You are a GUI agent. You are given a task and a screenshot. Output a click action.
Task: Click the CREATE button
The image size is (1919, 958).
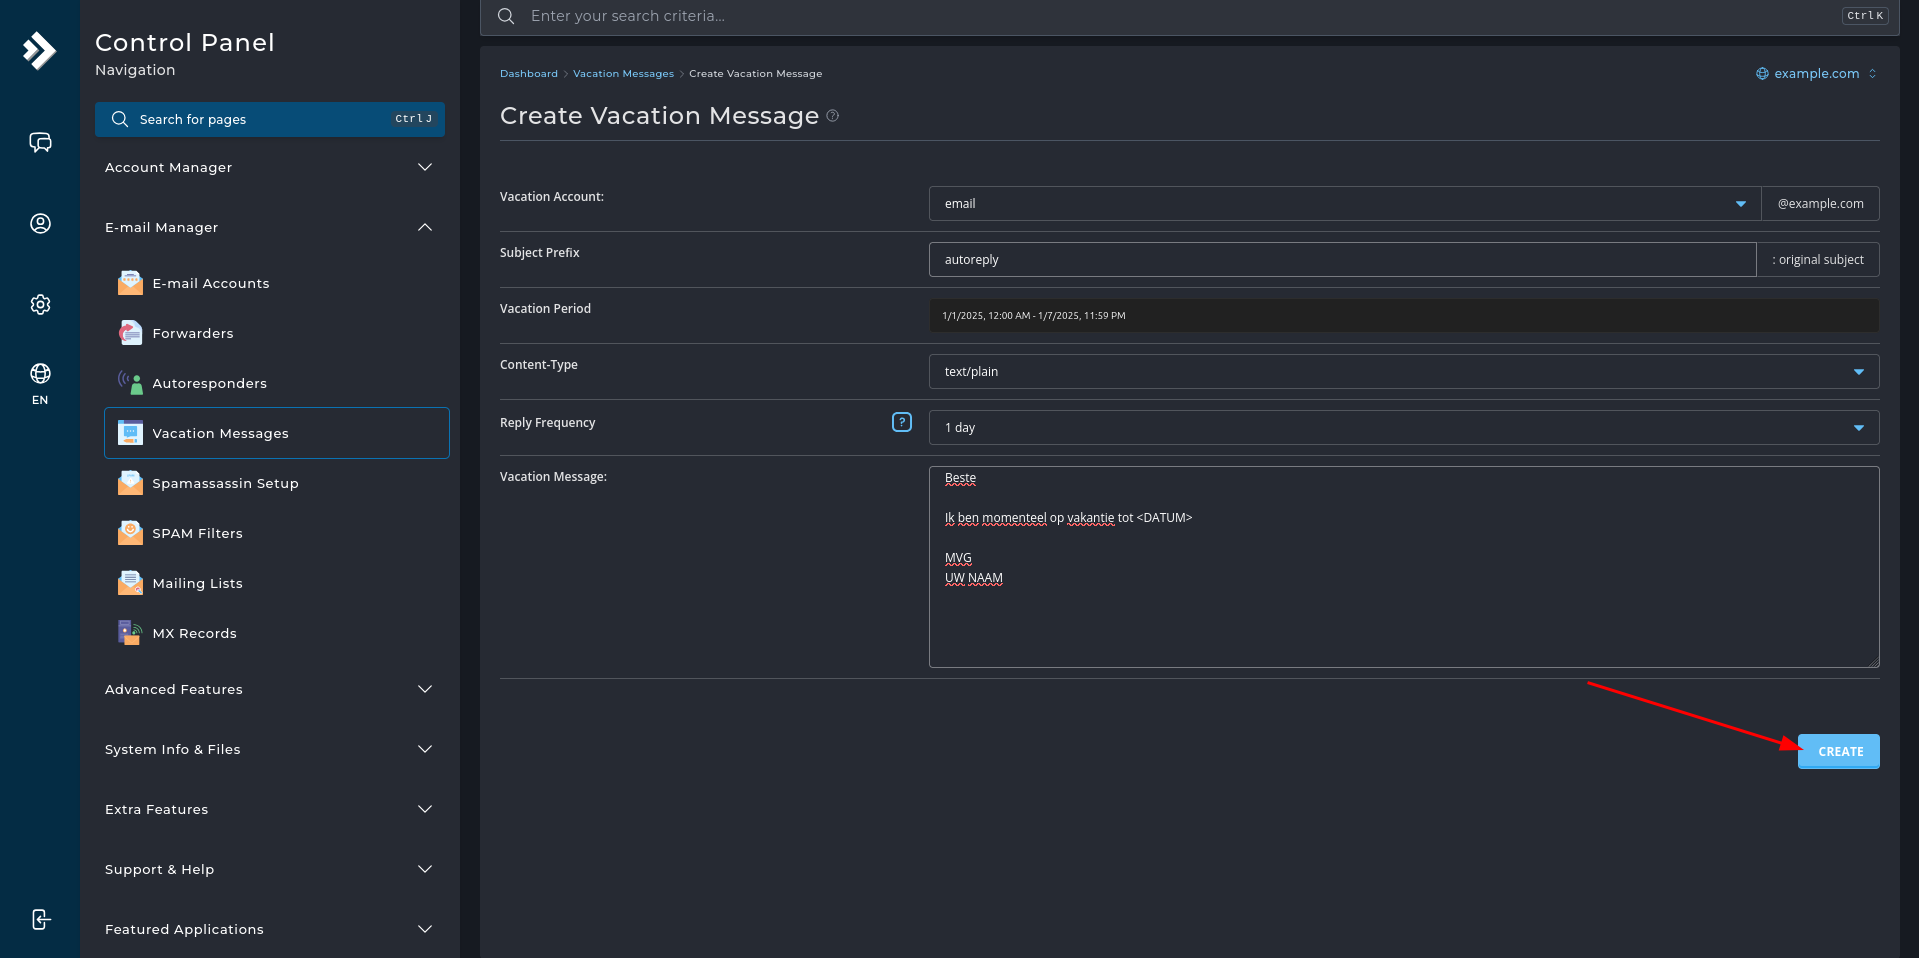pyautogui.click(x=1838, y=751)
